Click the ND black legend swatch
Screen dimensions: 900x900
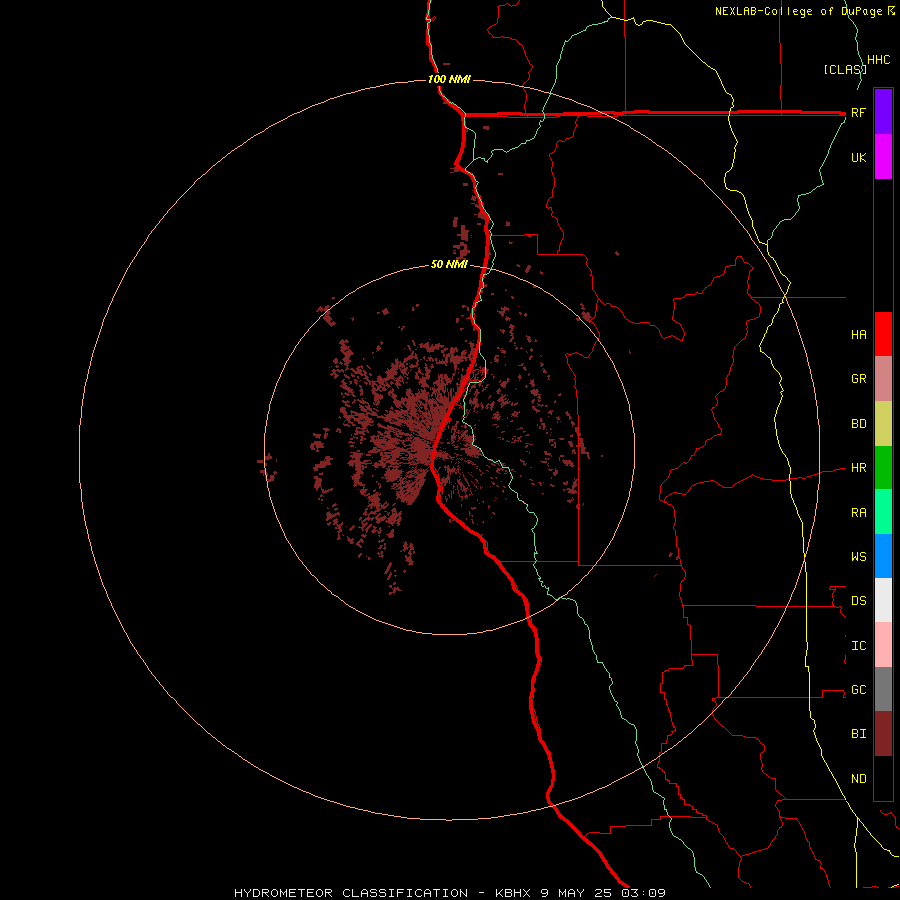pyautogui.click(x=883, y=778)
